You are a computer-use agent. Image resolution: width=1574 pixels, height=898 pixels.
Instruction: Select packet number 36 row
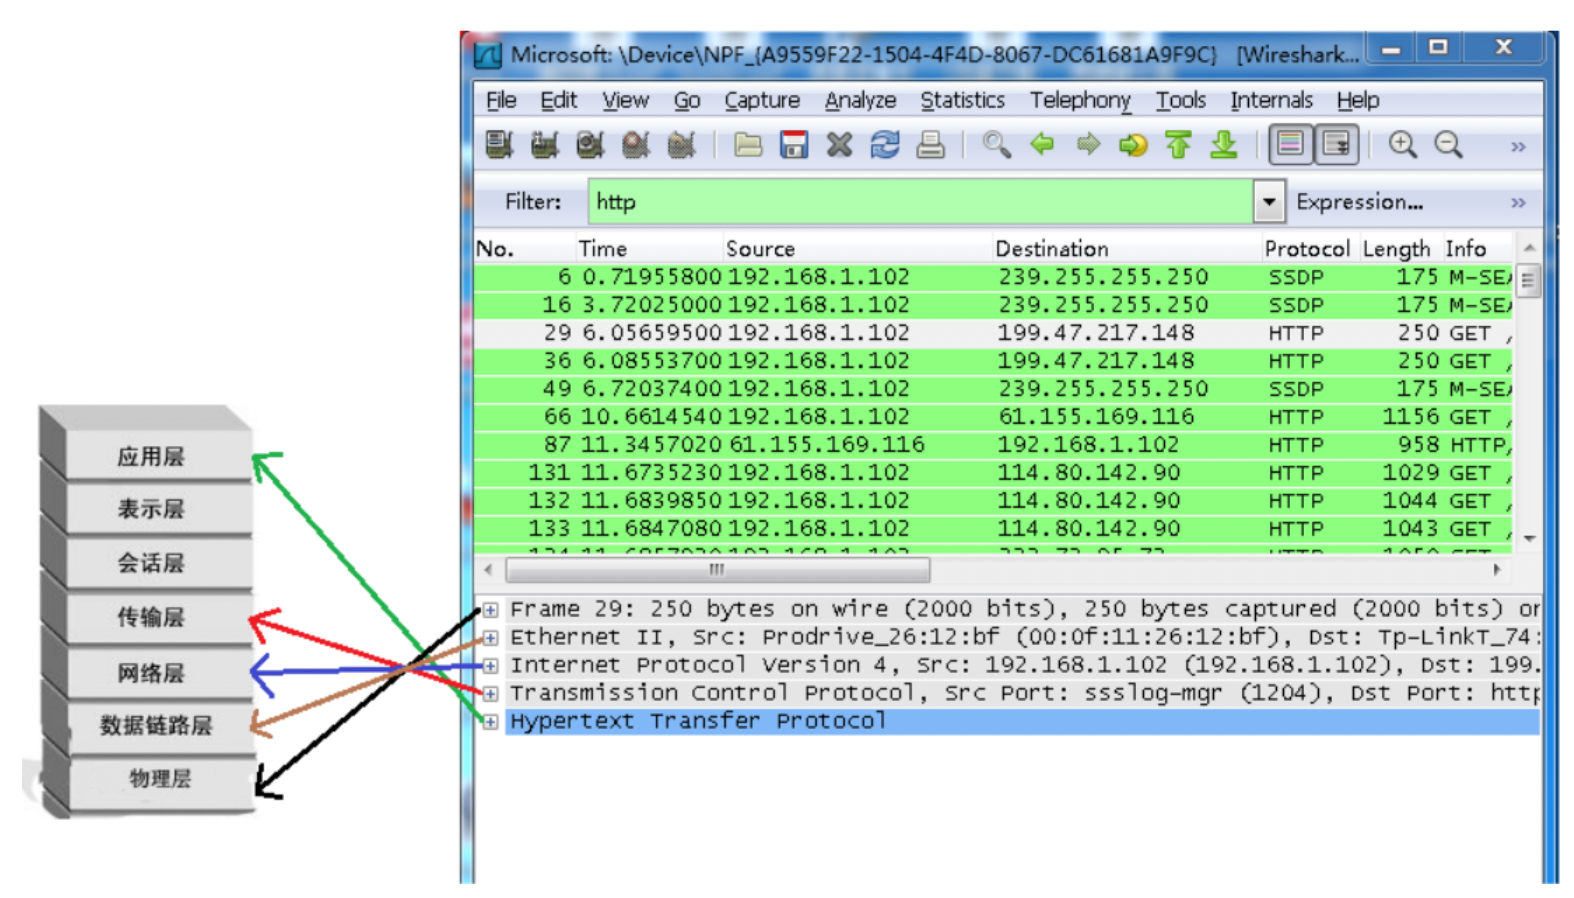994,361
